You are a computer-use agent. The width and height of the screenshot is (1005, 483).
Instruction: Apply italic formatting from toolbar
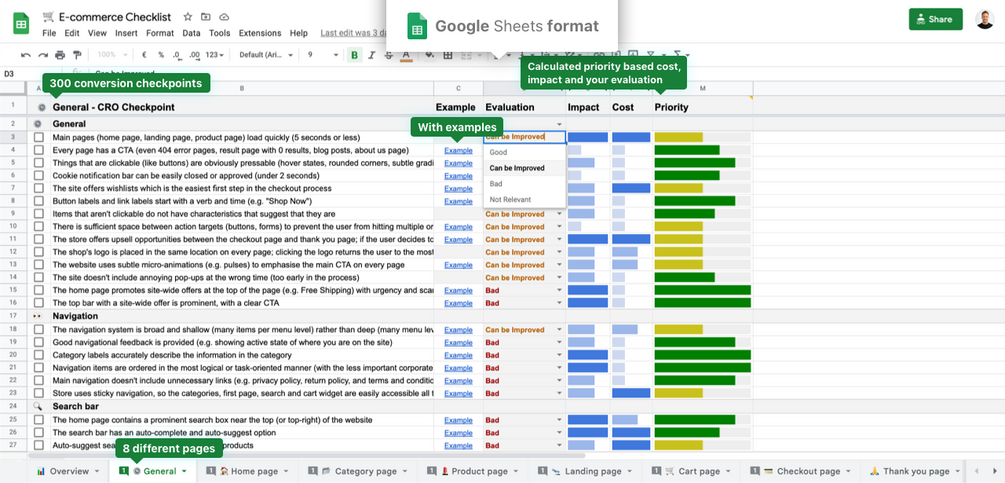(372, 55)
